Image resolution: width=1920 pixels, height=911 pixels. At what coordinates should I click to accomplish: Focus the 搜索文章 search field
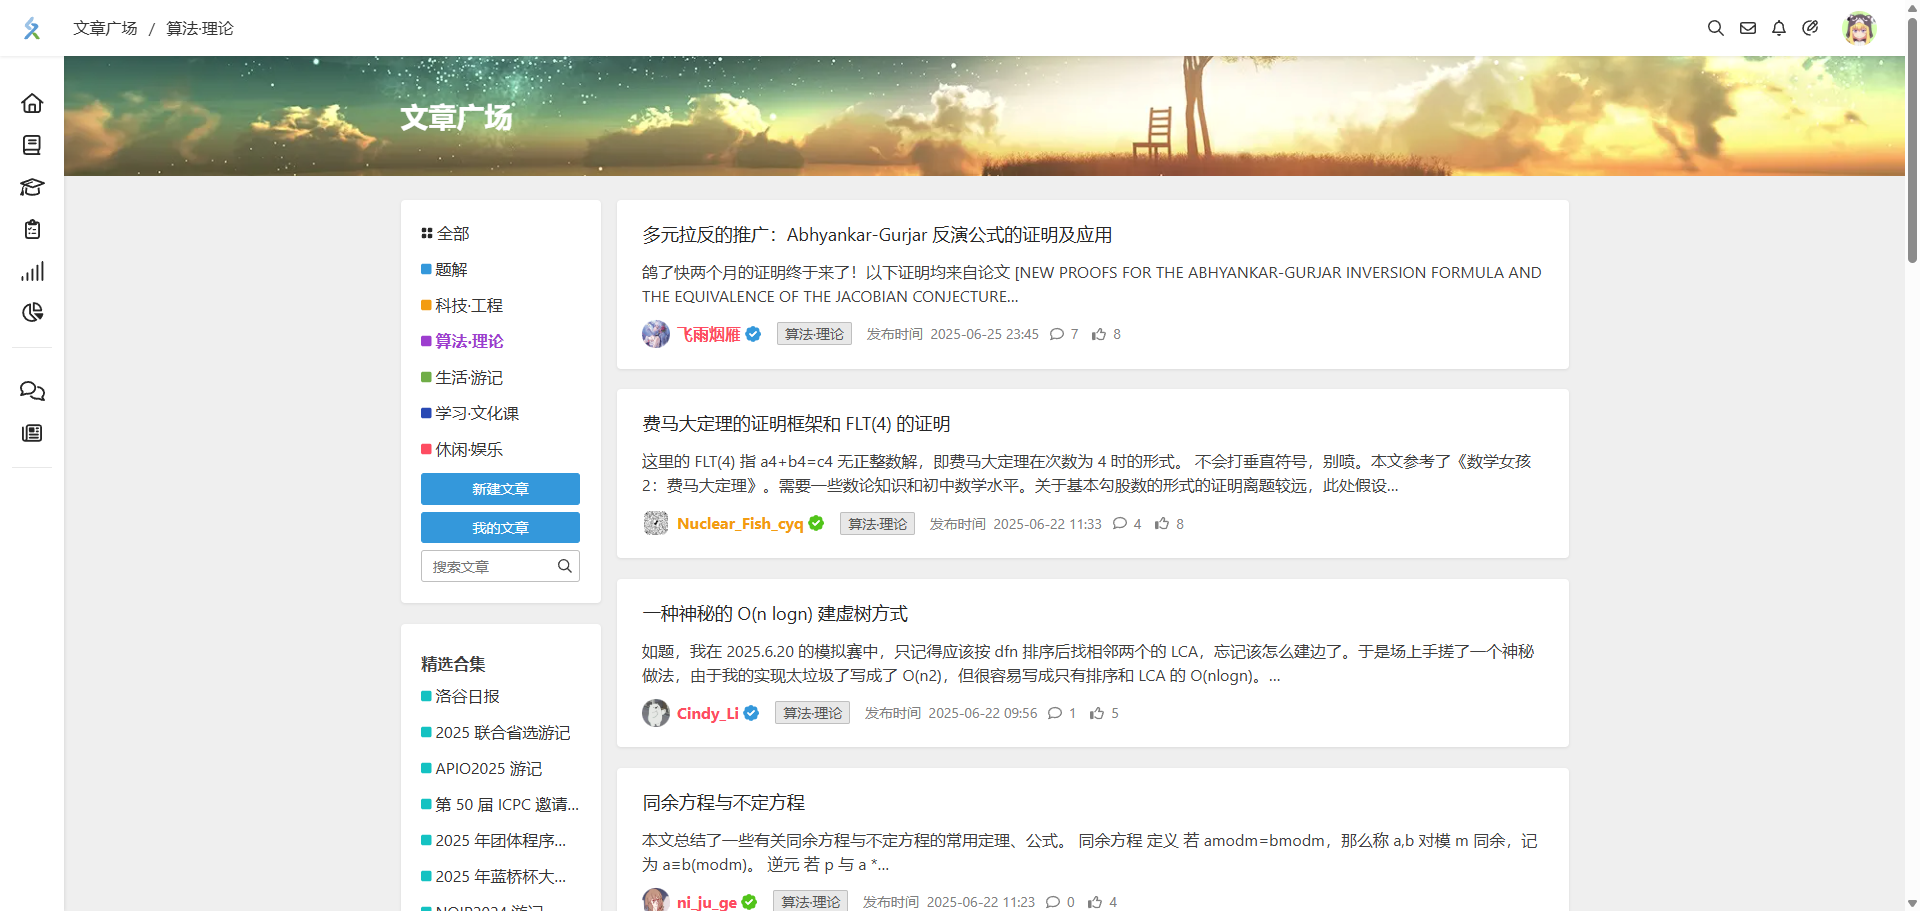pyautogui.click(x=490, y=566)
